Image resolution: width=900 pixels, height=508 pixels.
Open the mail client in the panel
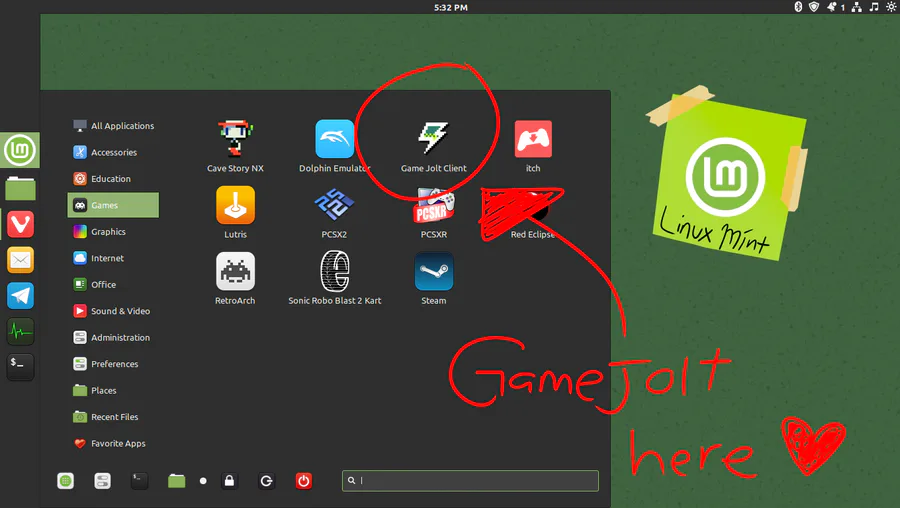click(20, 260)
